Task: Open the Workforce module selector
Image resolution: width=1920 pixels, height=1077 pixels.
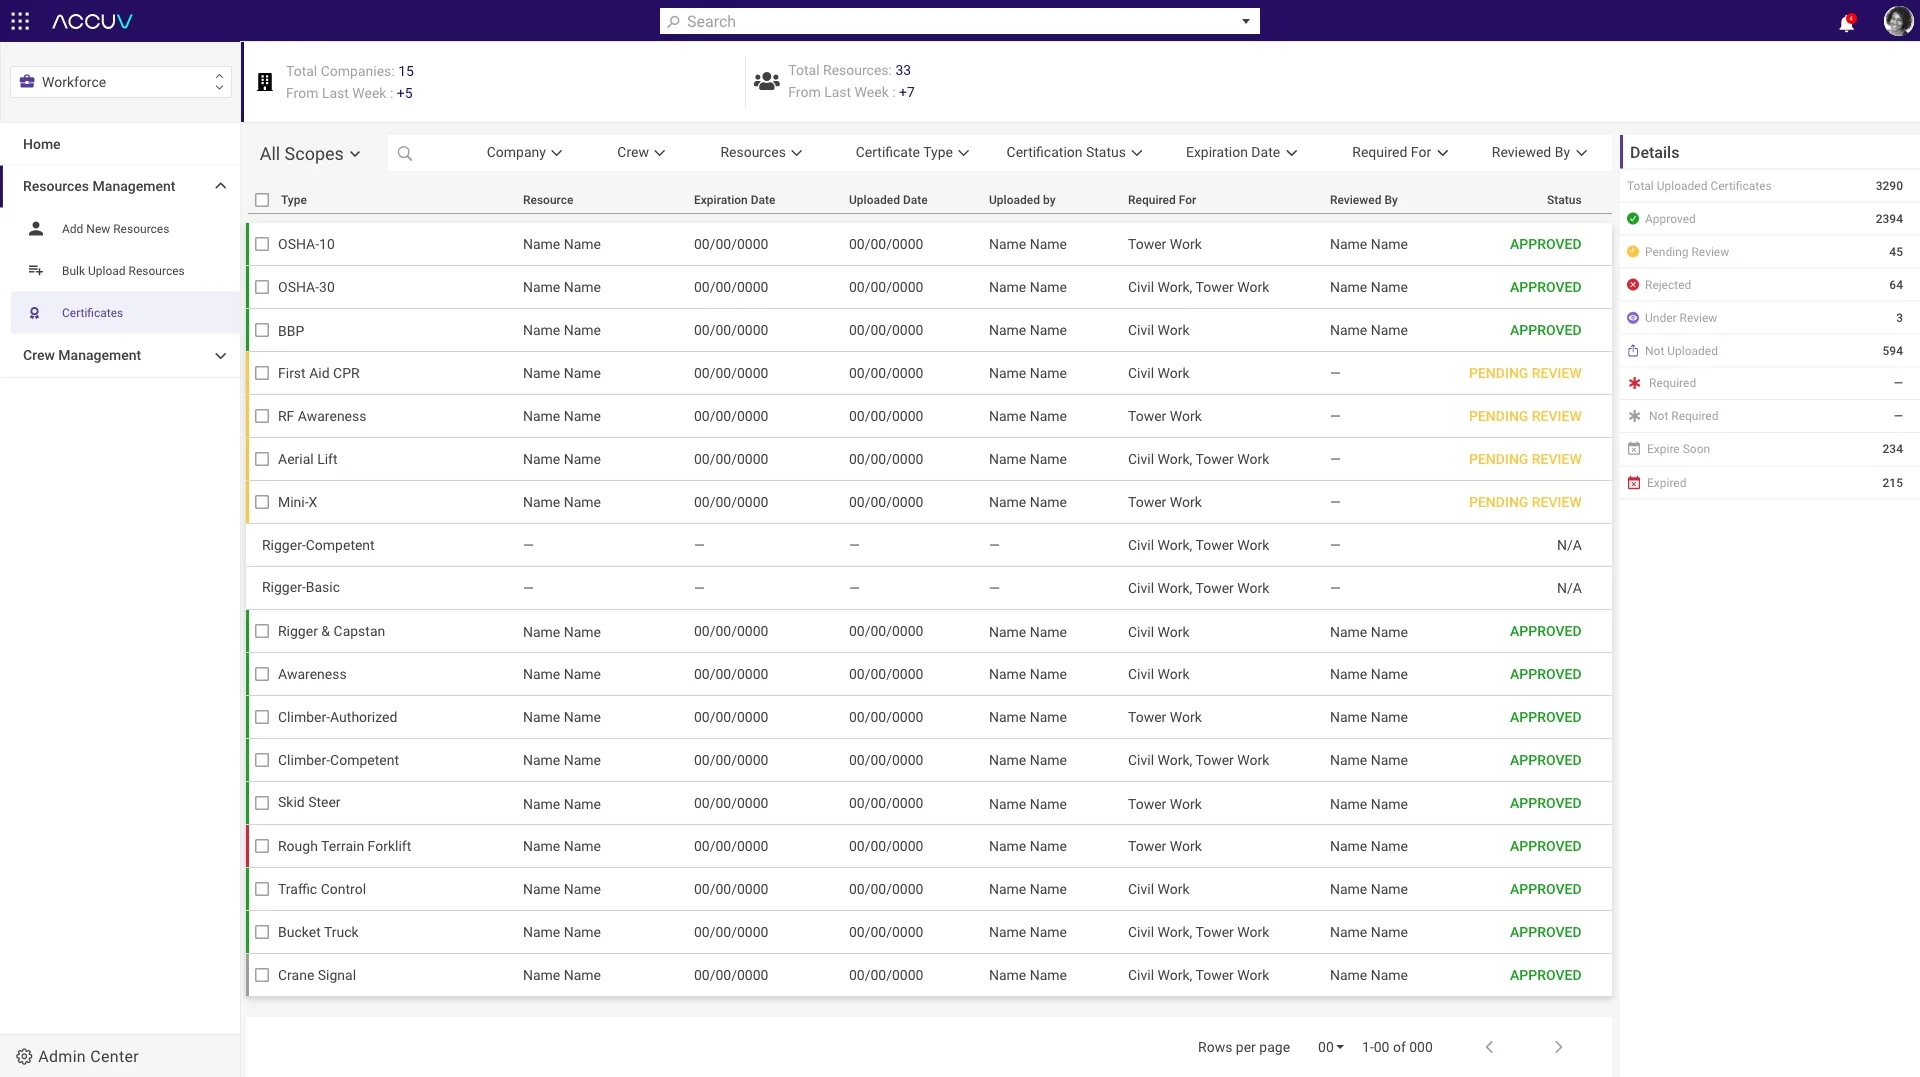Action: pos(121,82)
